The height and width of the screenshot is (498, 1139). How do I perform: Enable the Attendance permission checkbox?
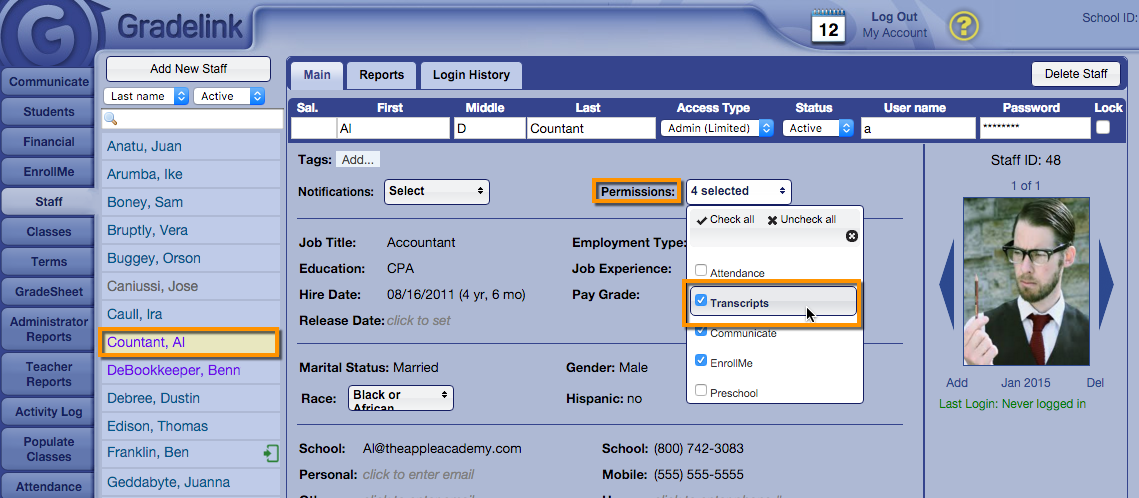701,271
